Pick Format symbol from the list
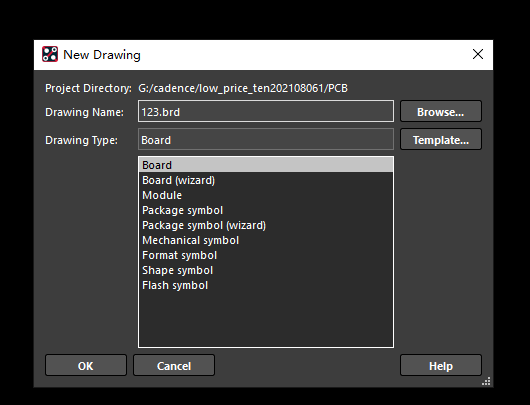 pyautogui.click(x=266, y=255)
